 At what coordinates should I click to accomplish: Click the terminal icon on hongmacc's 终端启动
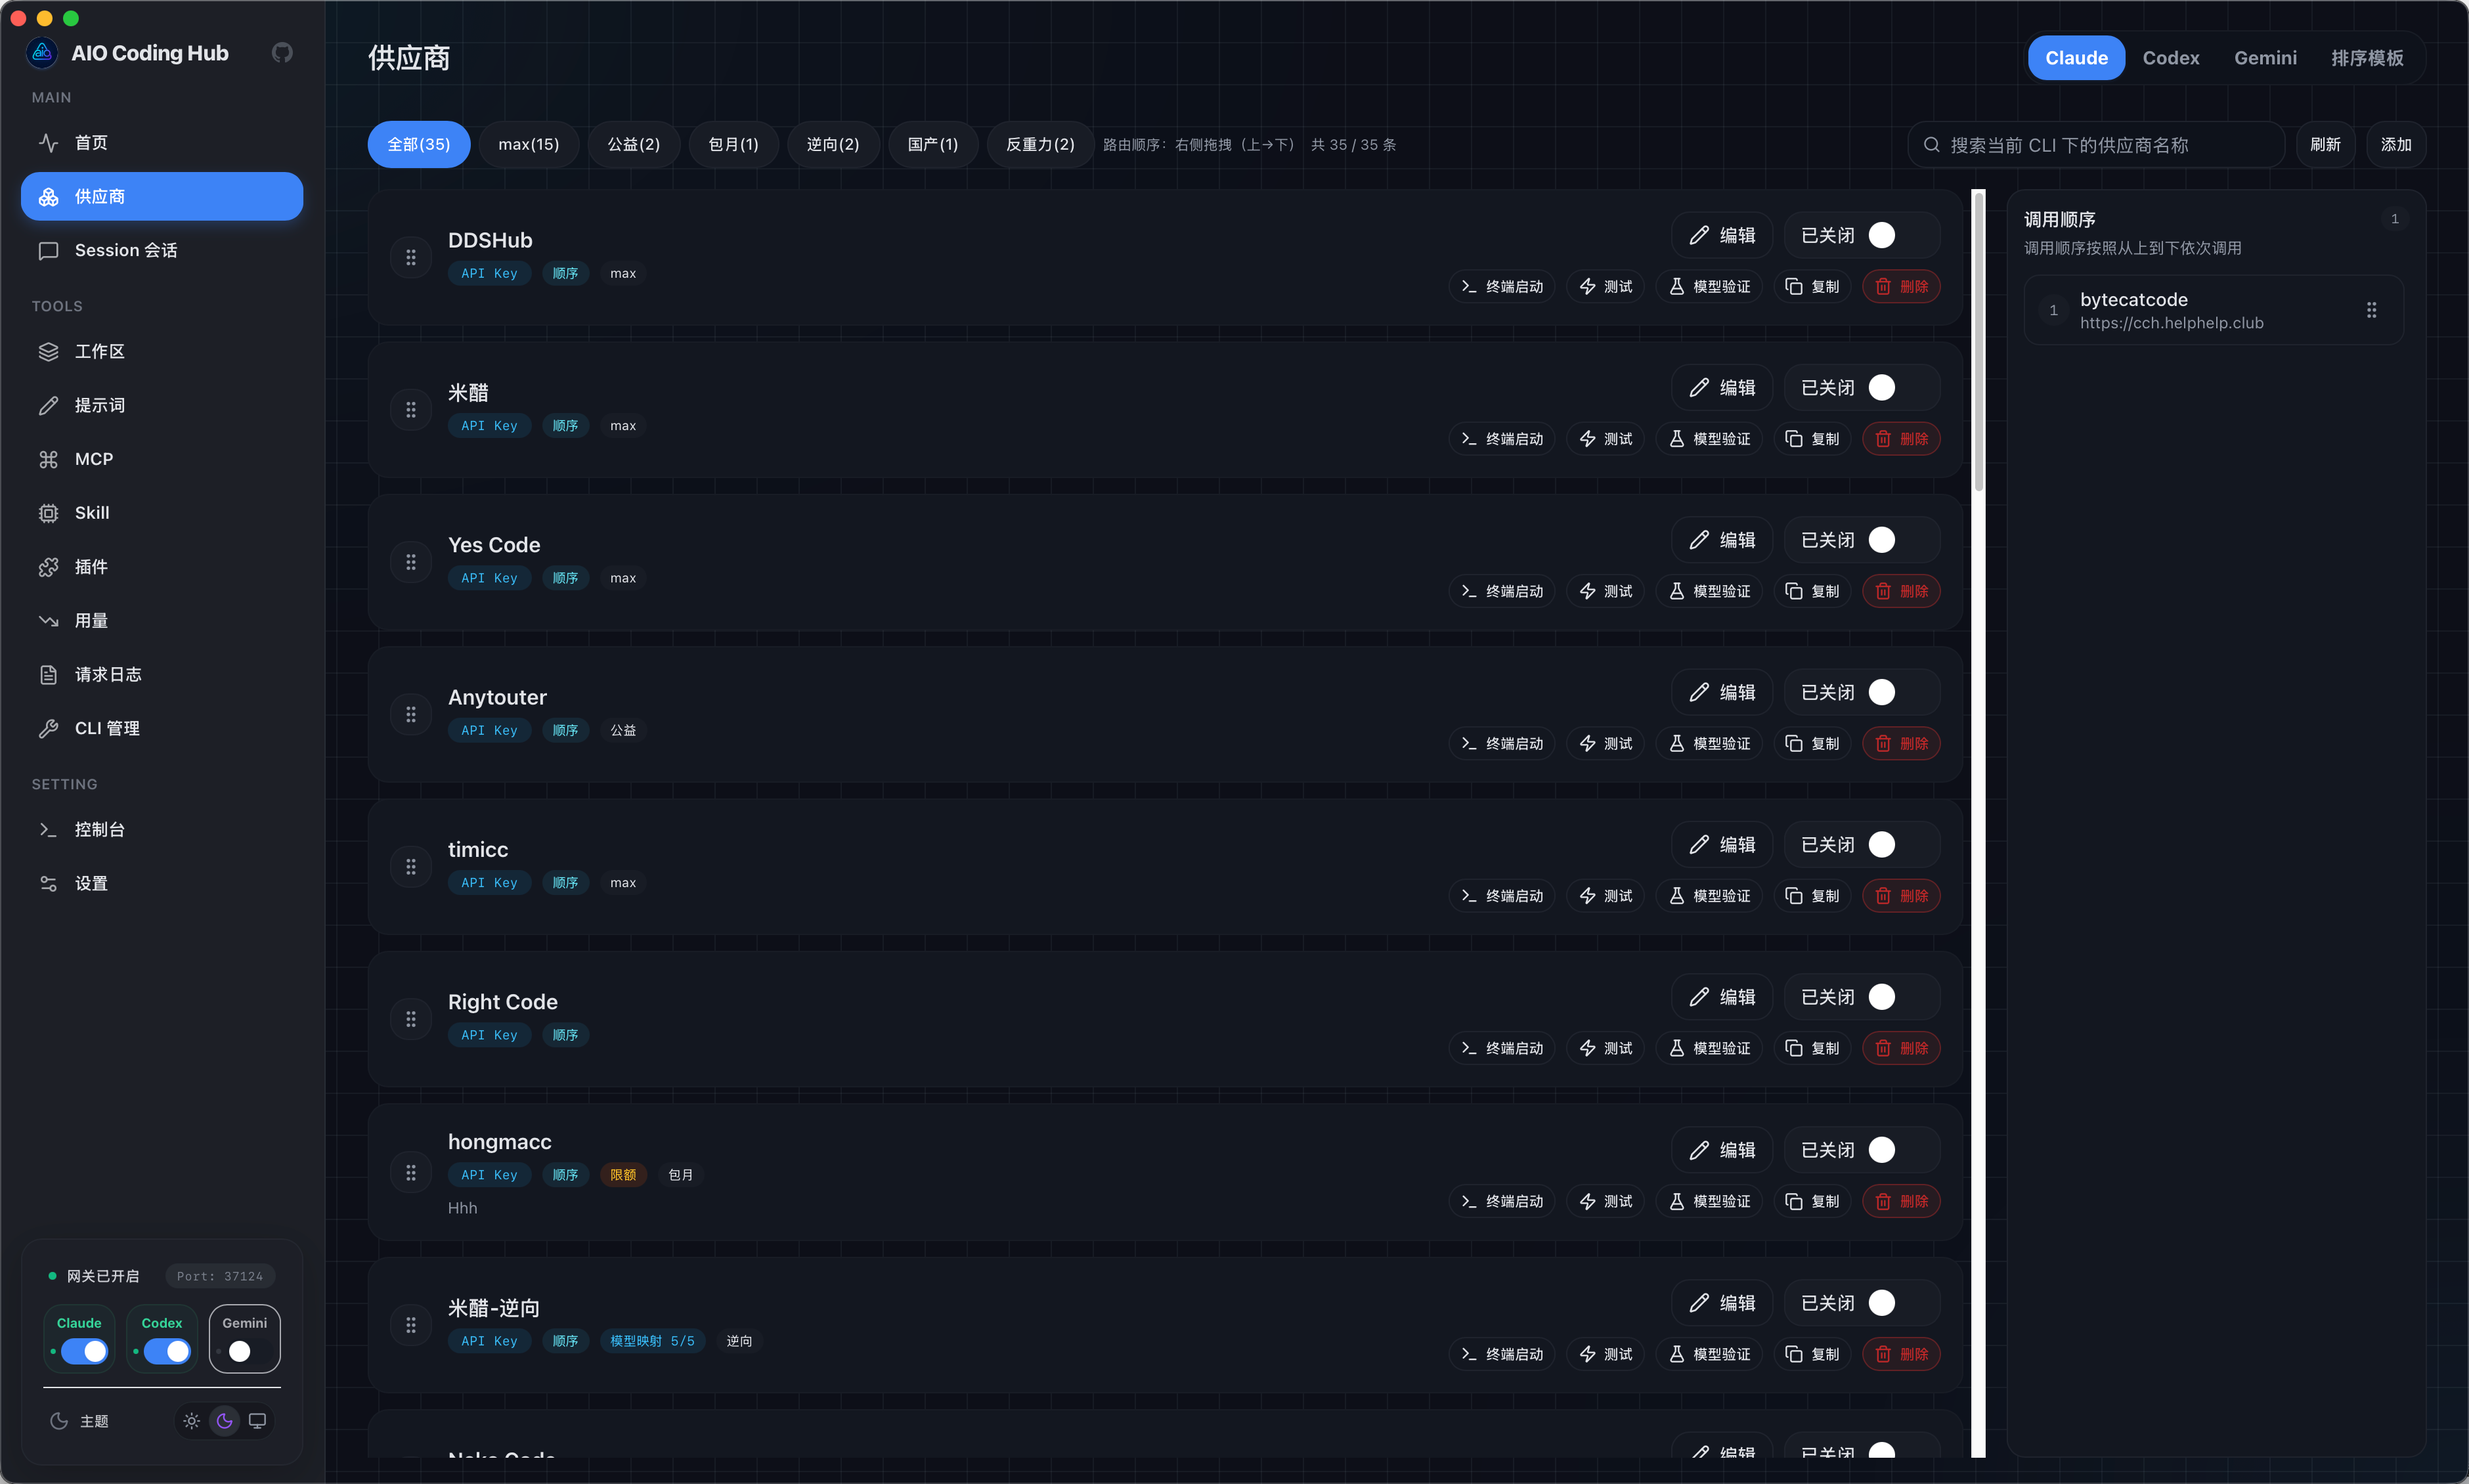click(x=1469, y=1201)
